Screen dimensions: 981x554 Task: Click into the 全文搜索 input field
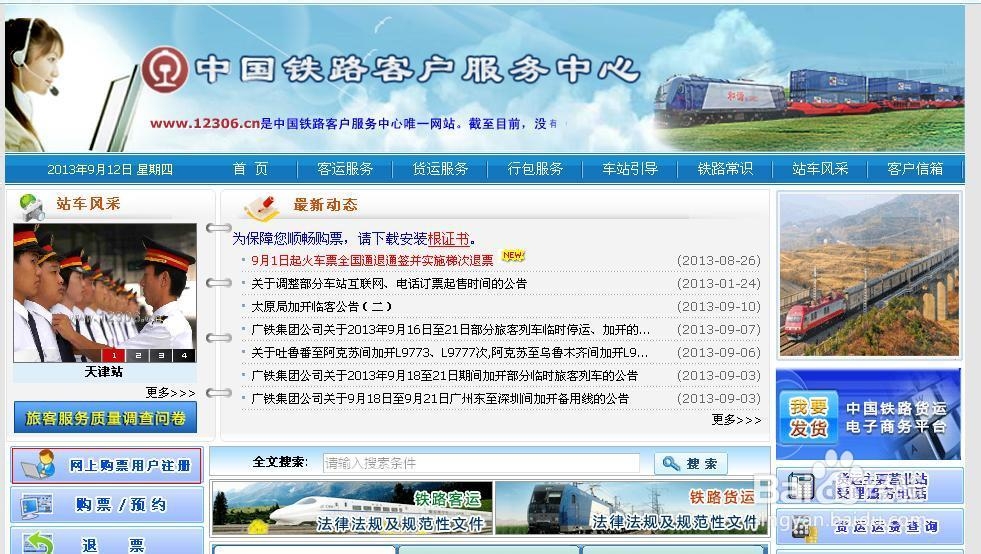(x=481, y=463)
